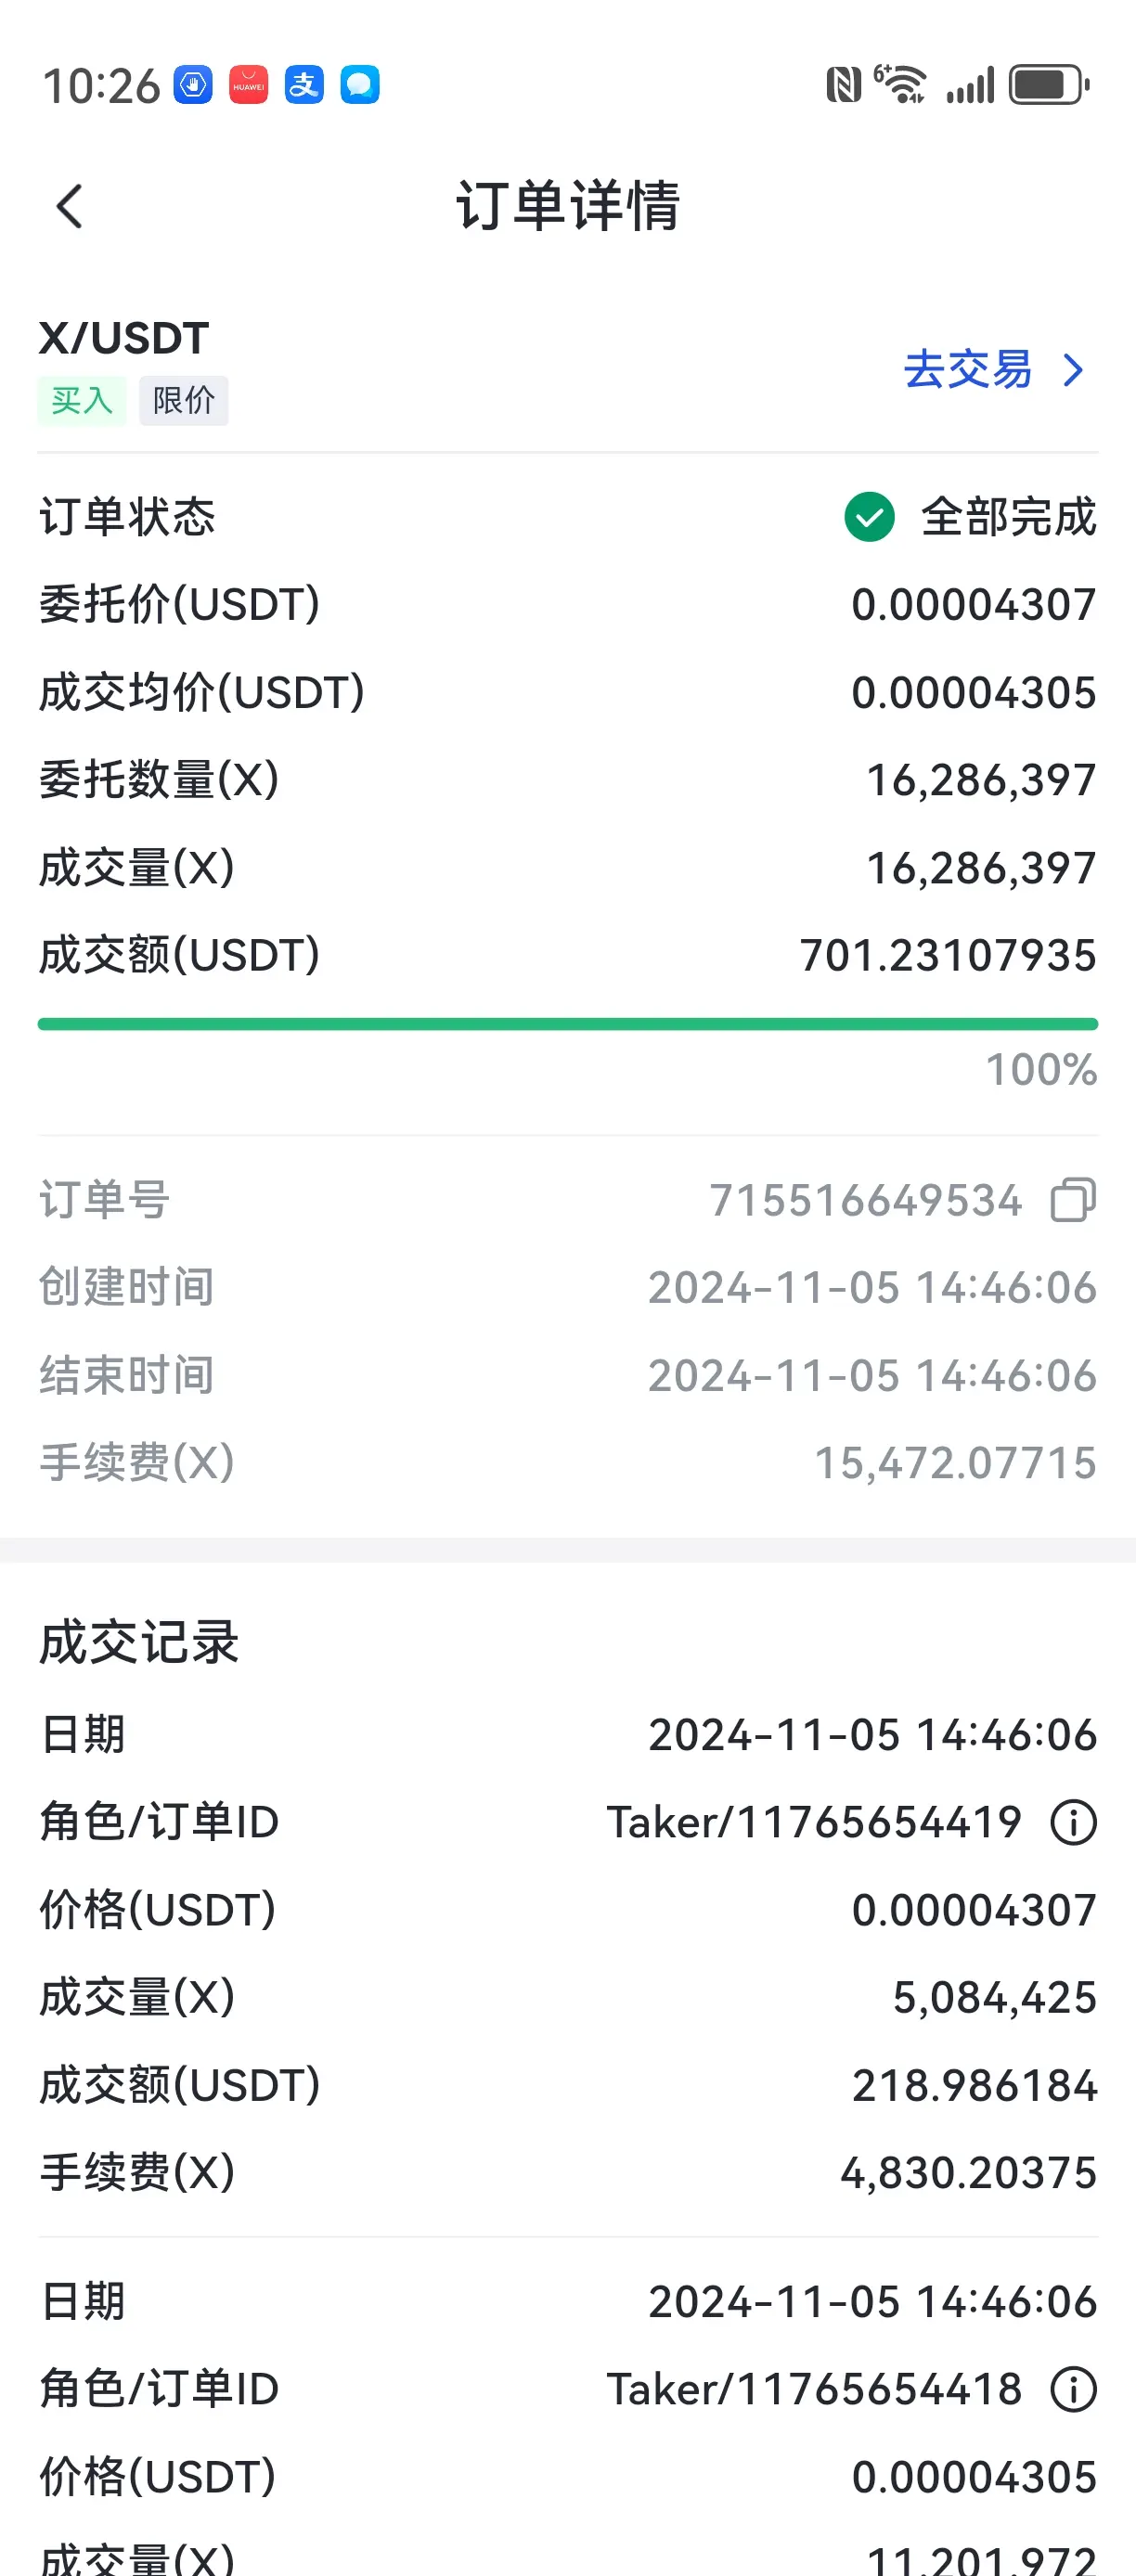The height and width of the screenshot is (2576, 1136).
Task: Tap the 成交记录 section header
Action: (139, 1642)
